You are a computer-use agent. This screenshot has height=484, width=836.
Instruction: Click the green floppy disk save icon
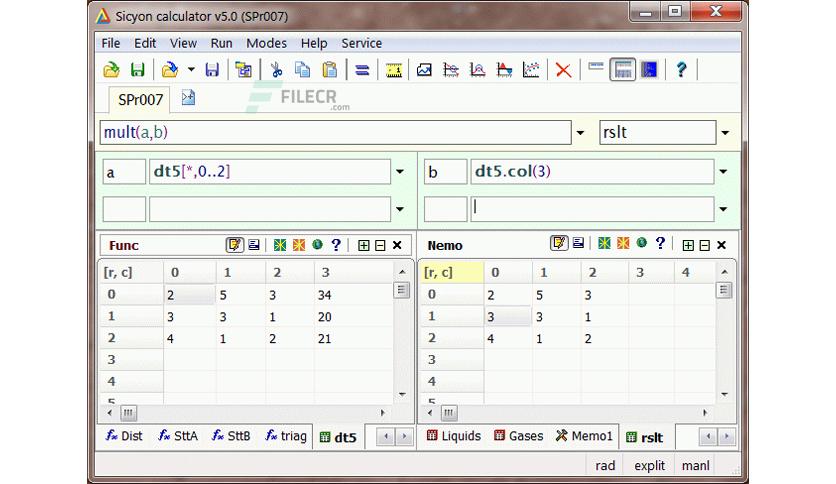pyautogui.click(x=138, y=70)
